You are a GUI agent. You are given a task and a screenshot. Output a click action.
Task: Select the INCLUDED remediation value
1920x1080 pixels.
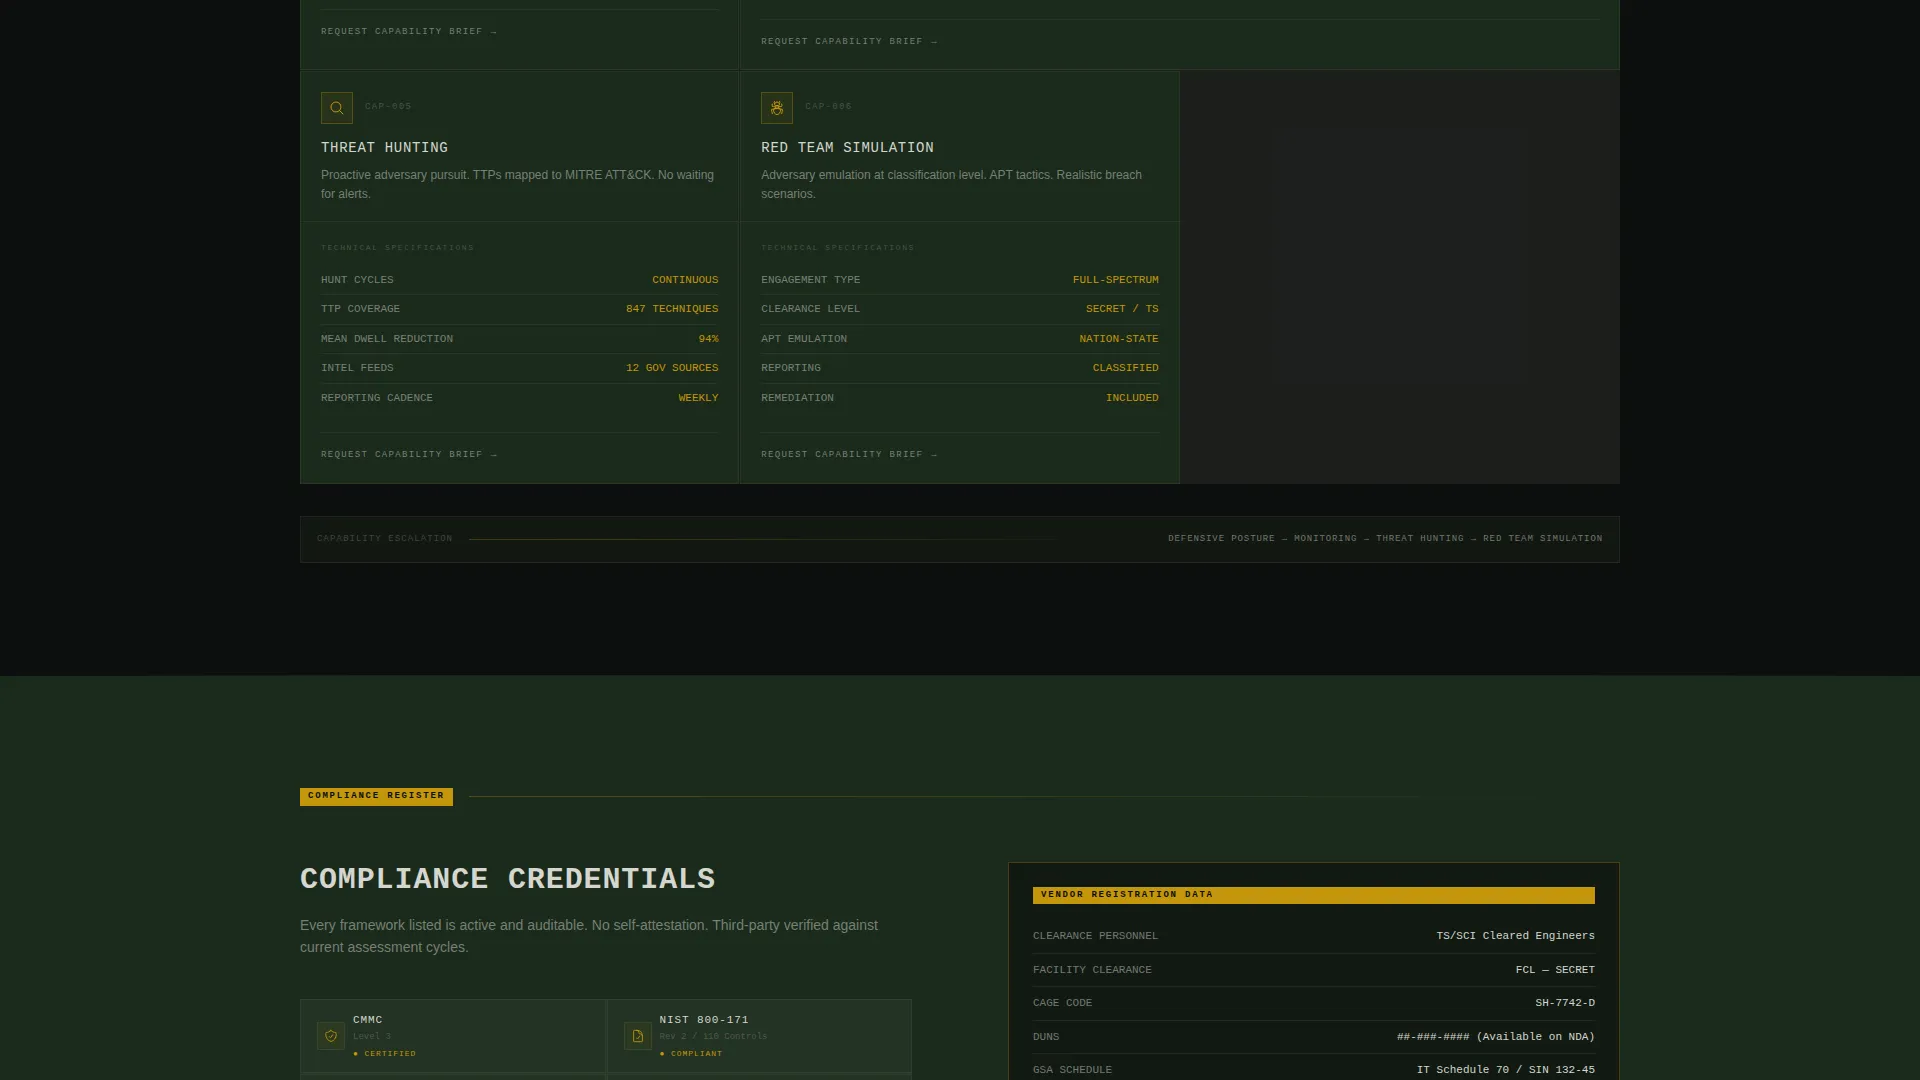pyautogui.click(x=1132, y=398)
